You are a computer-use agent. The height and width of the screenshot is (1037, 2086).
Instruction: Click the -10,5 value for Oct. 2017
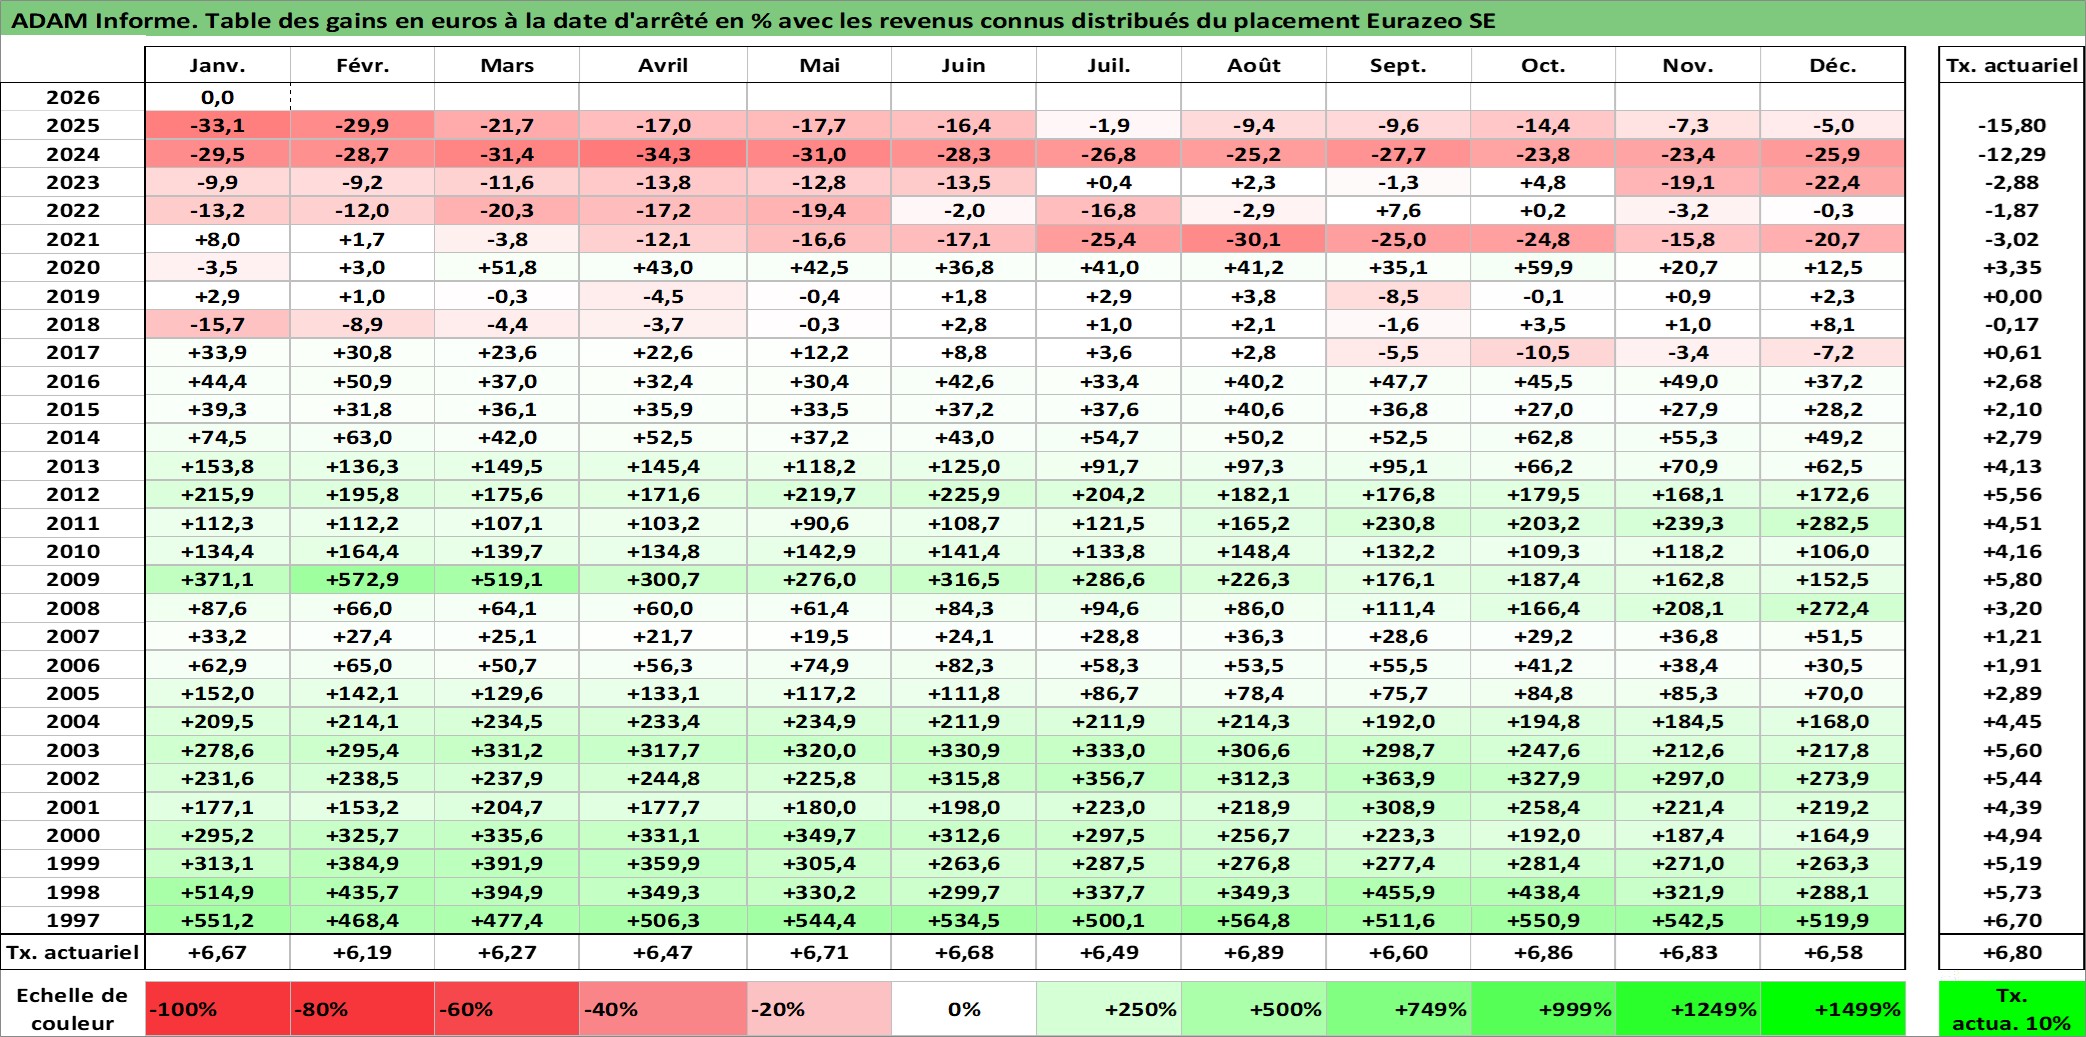[x=1543, y=352]
